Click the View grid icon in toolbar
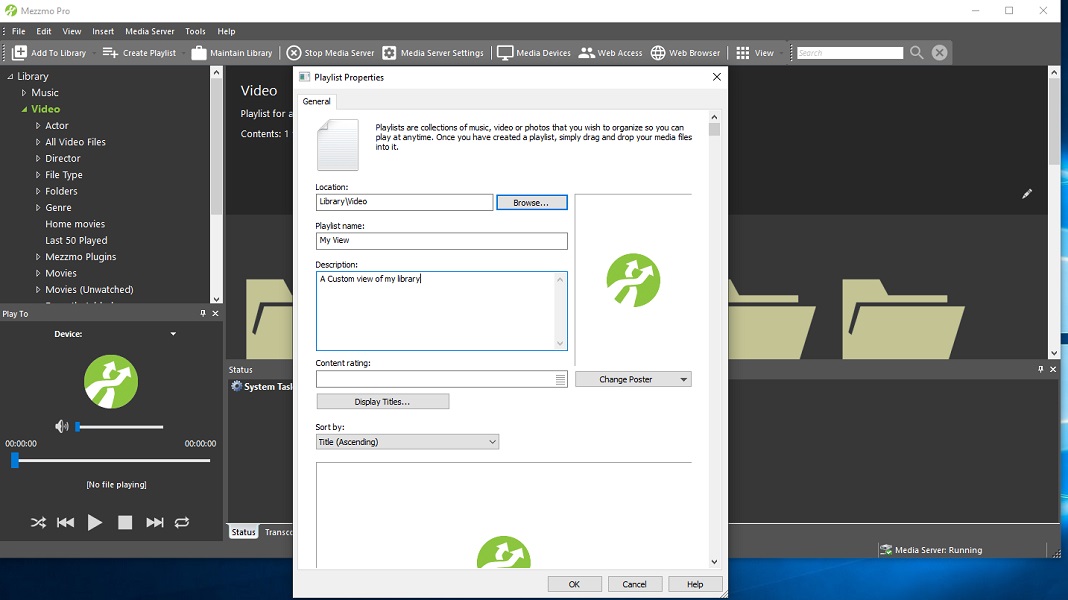 point(742,52)
